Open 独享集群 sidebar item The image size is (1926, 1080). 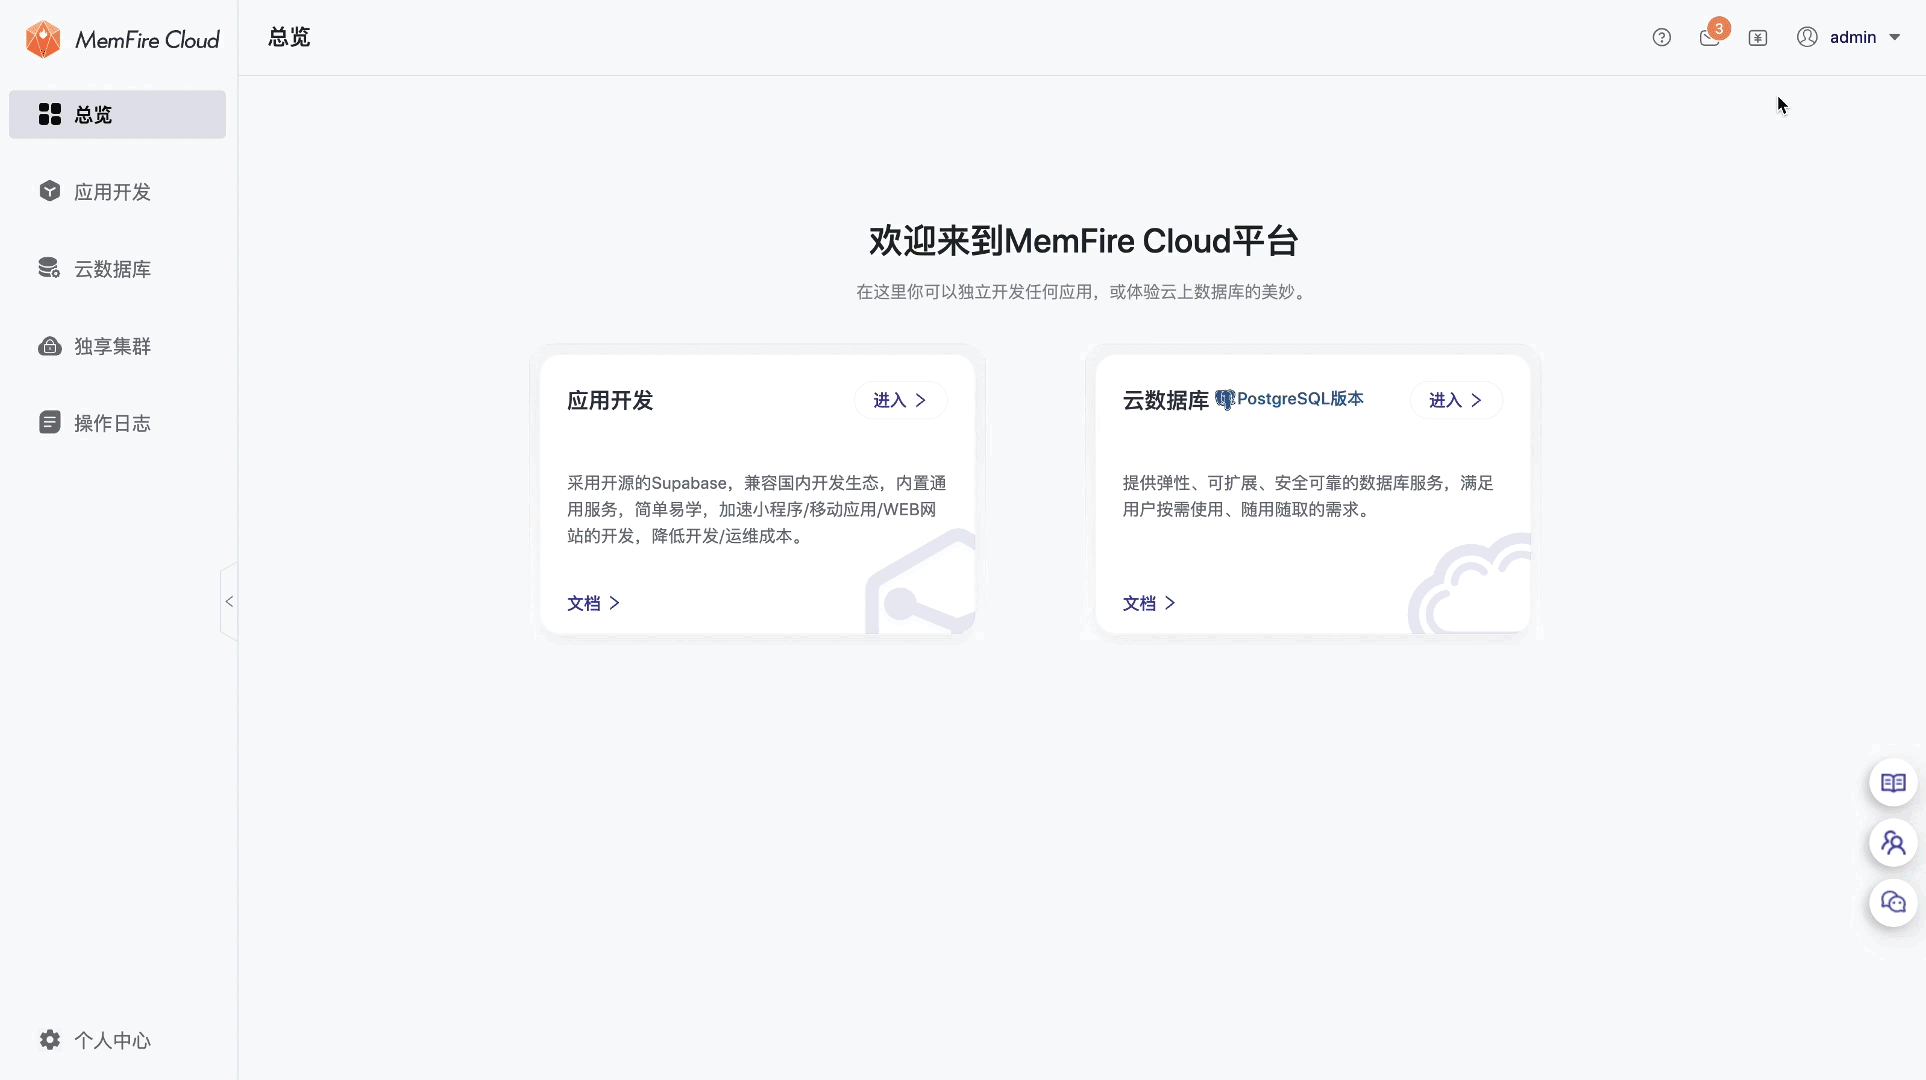(x=112, y=346)
